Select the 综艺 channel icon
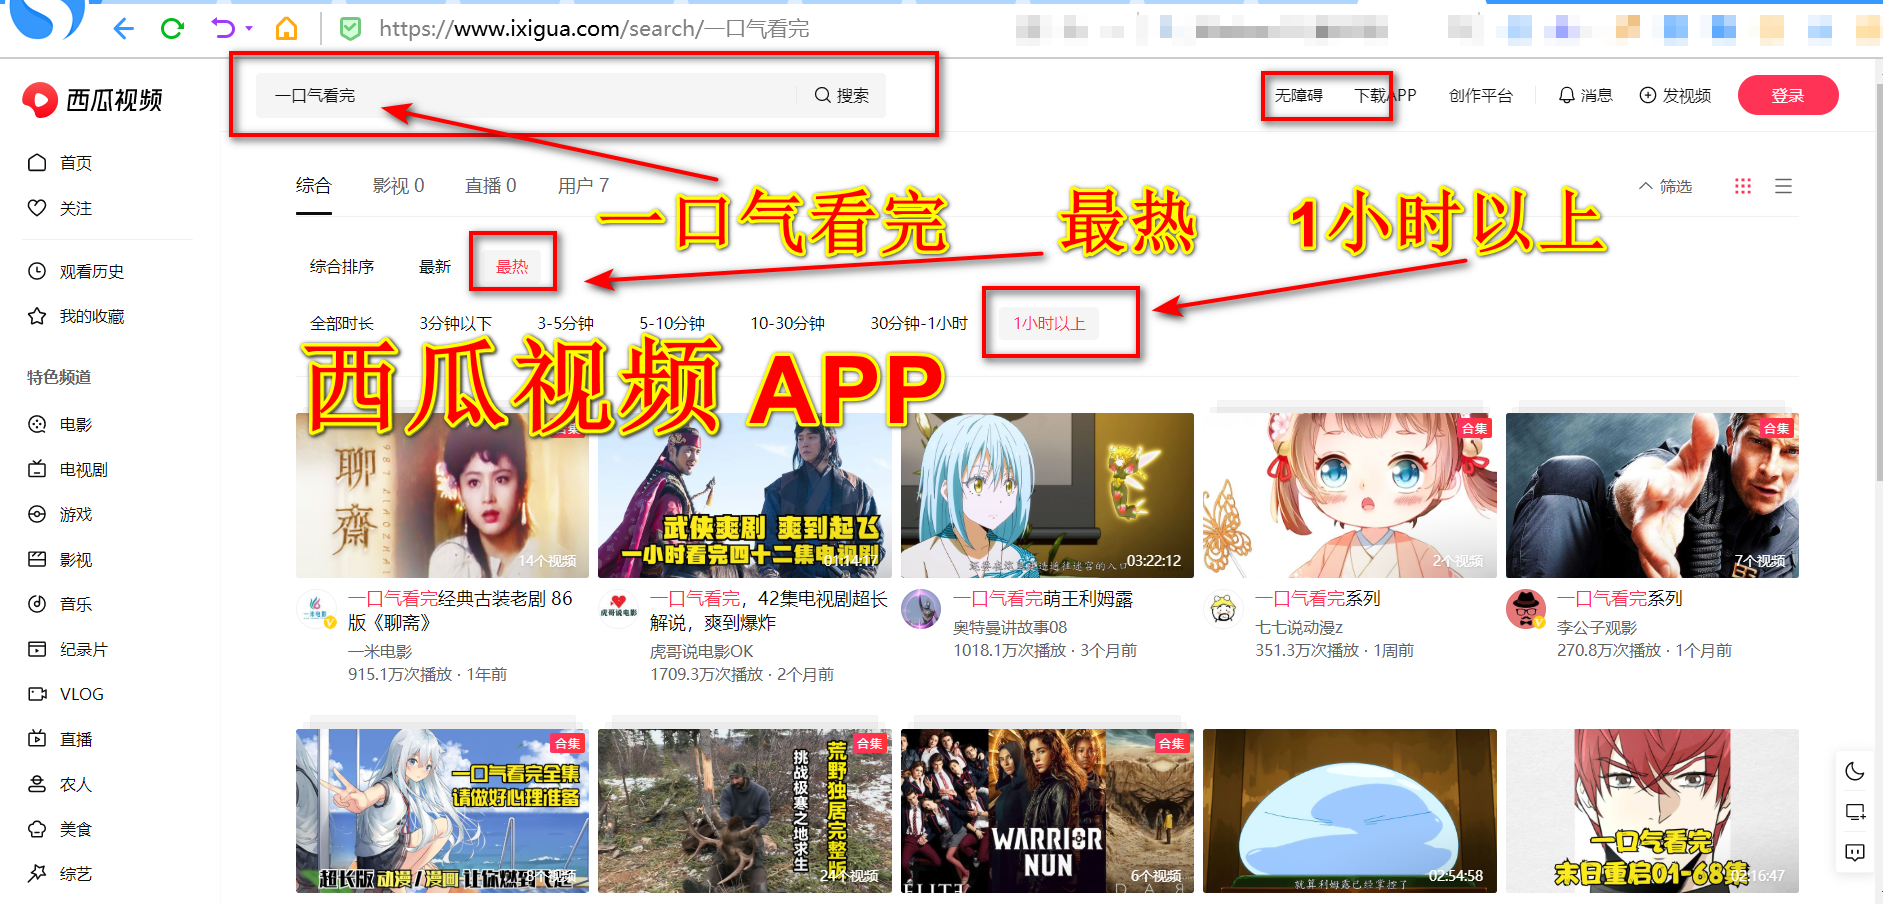The width and height of the screenshot is (1883, 904). click(37, 874)
